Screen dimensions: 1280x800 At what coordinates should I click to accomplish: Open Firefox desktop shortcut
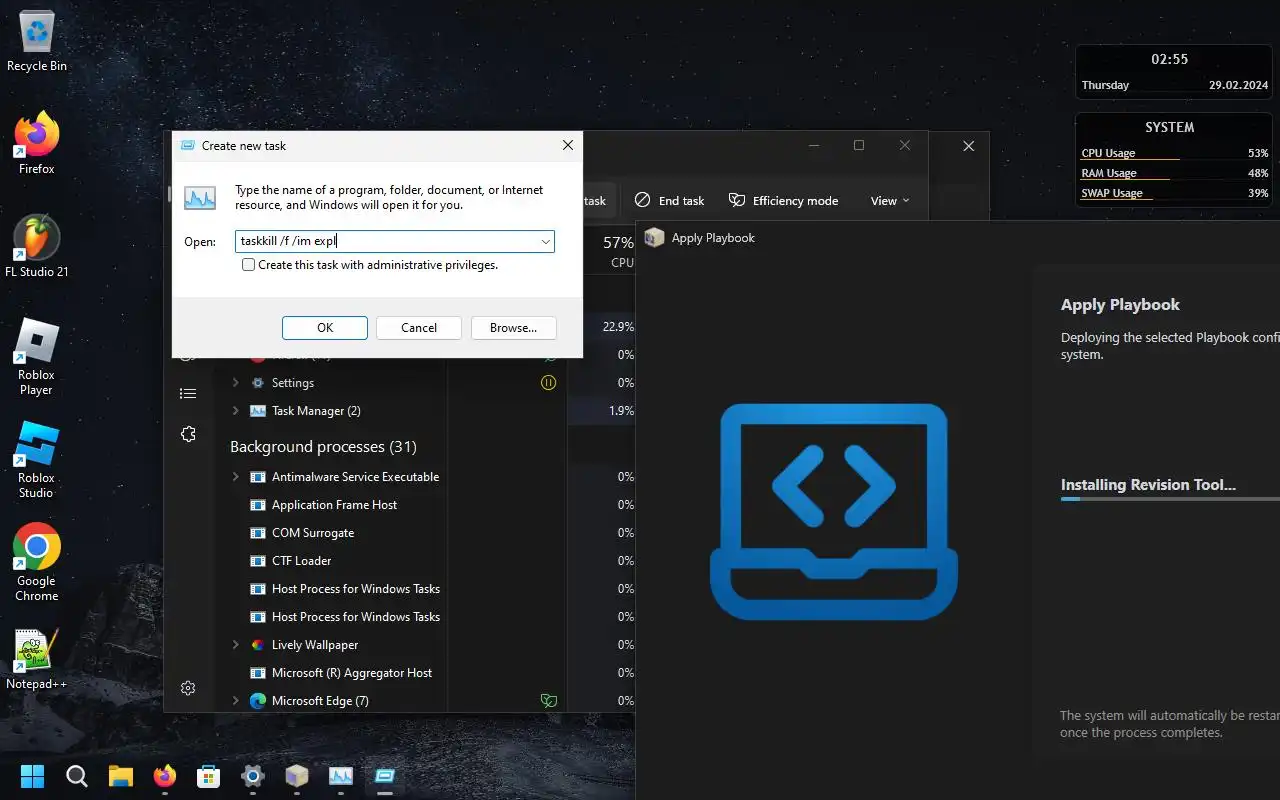[x=36, y=144]
